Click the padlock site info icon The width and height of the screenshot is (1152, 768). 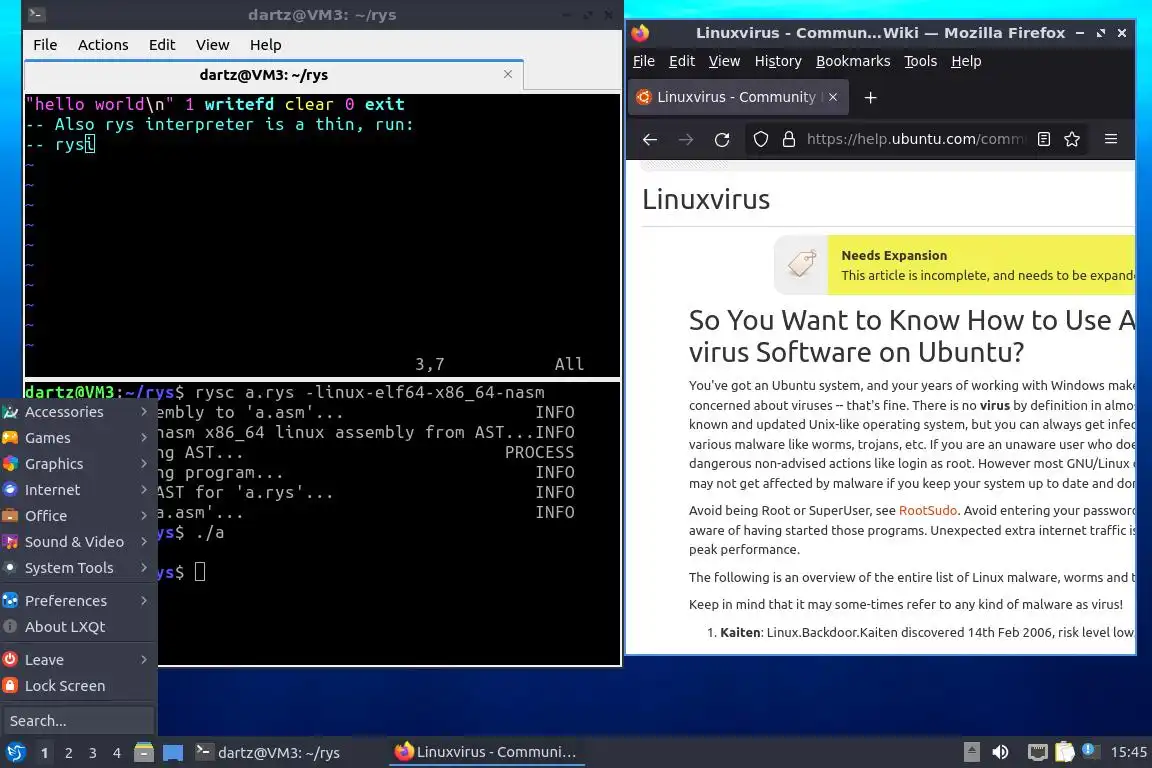(789, 140)
